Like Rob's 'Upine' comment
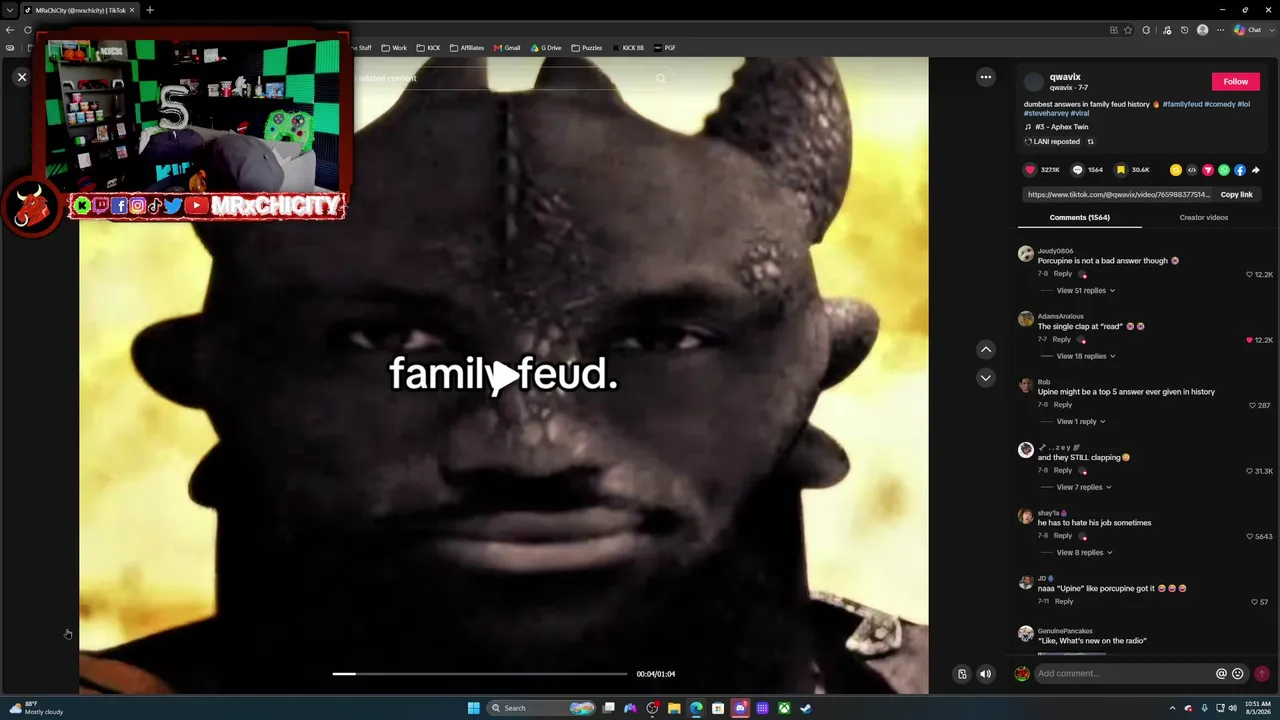1280x720 pixels. (x=1252, y=406)
